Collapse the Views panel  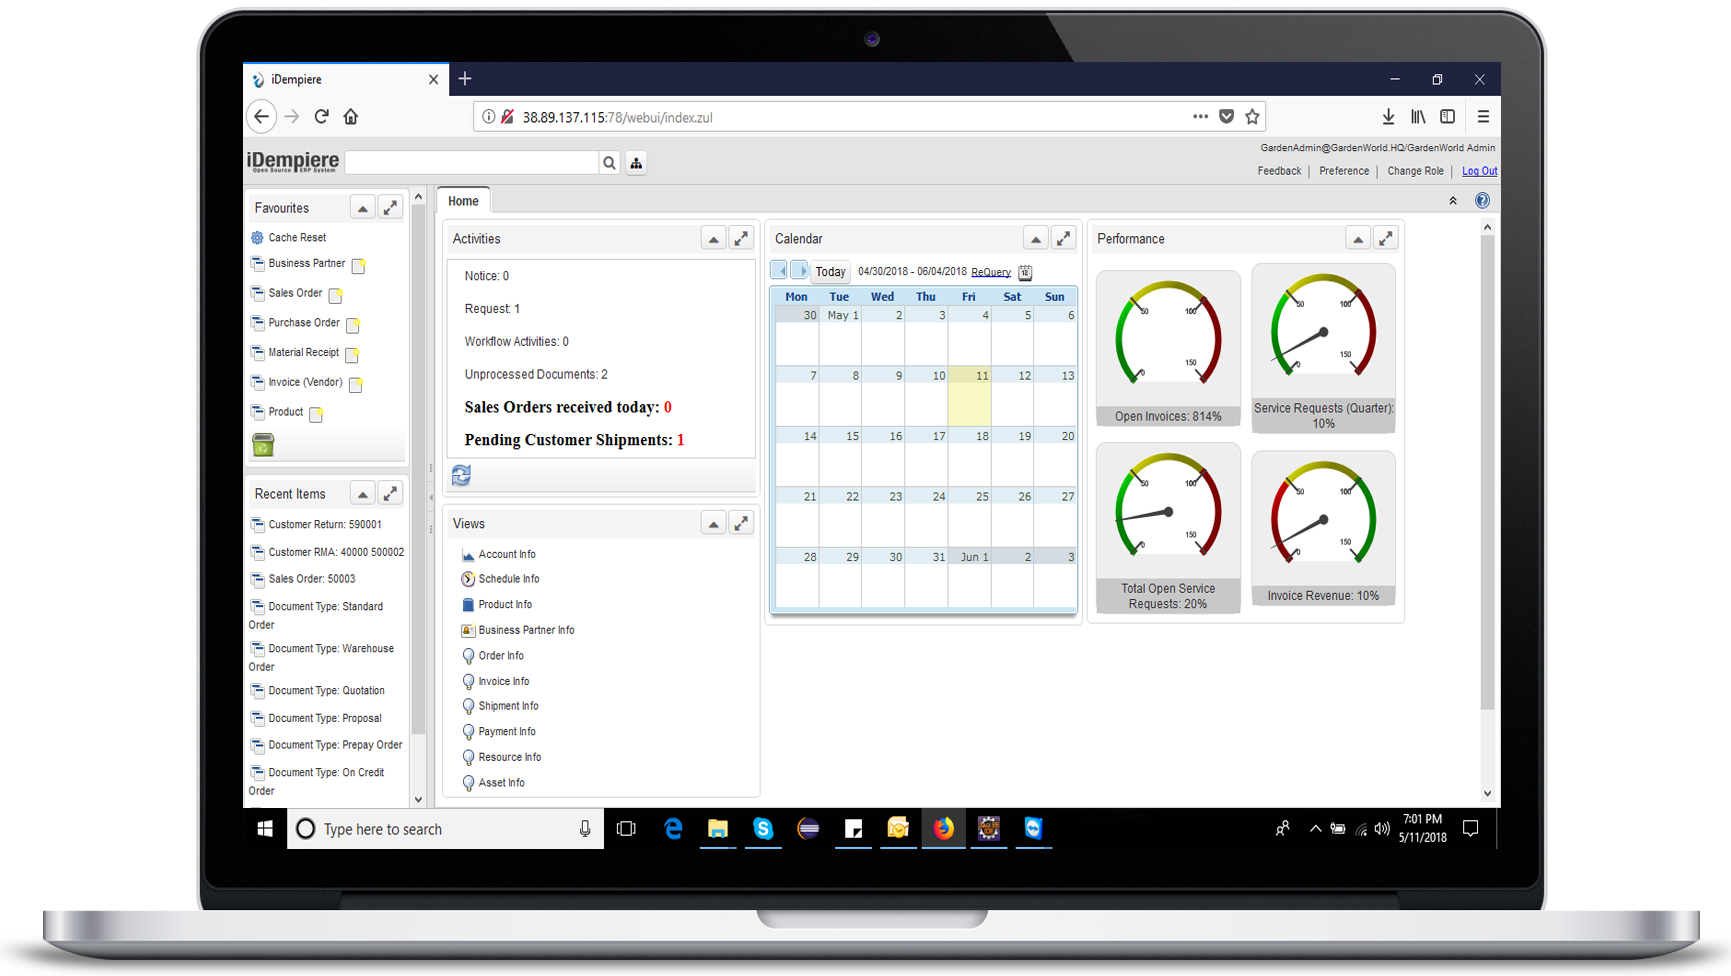coord(713,524)
